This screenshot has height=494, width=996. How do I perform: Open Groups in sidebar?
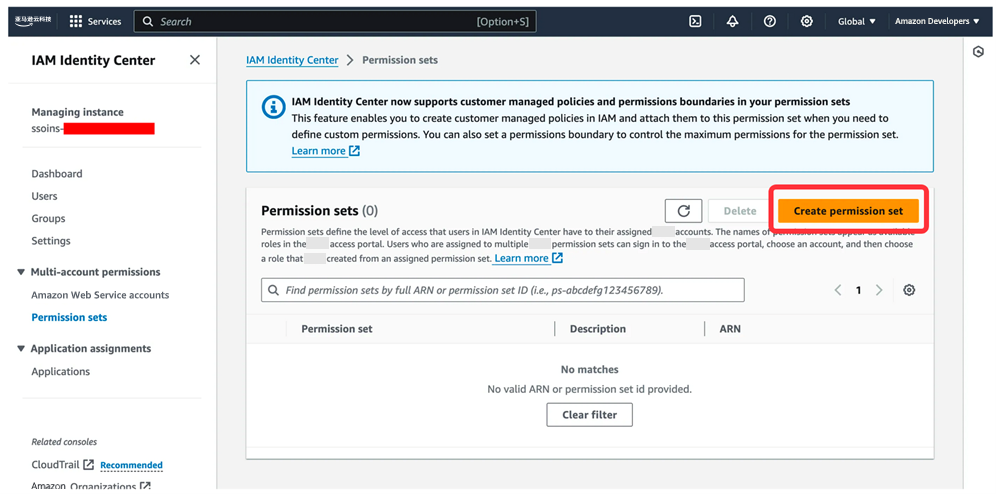pyautogui.click(x=48, y=218)
